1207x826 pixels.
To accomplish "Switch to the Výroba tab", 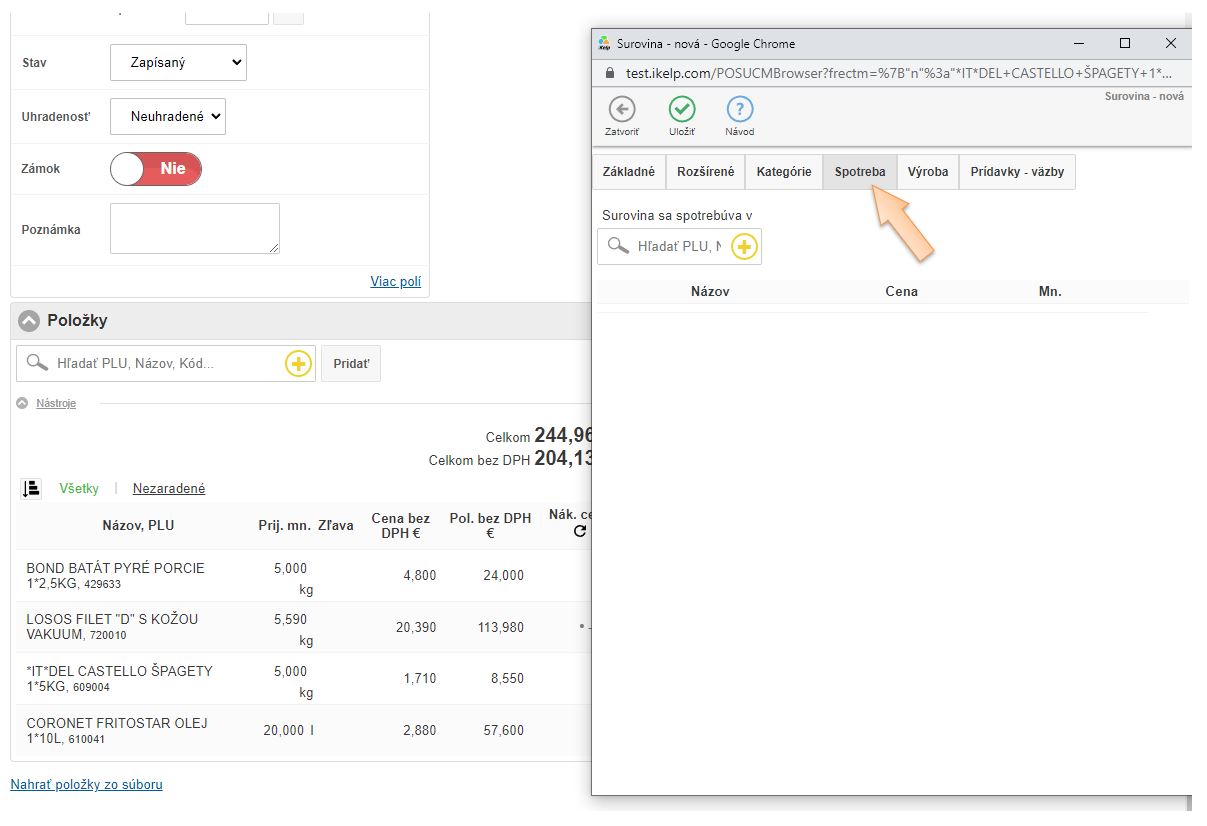I will point(927,172).
